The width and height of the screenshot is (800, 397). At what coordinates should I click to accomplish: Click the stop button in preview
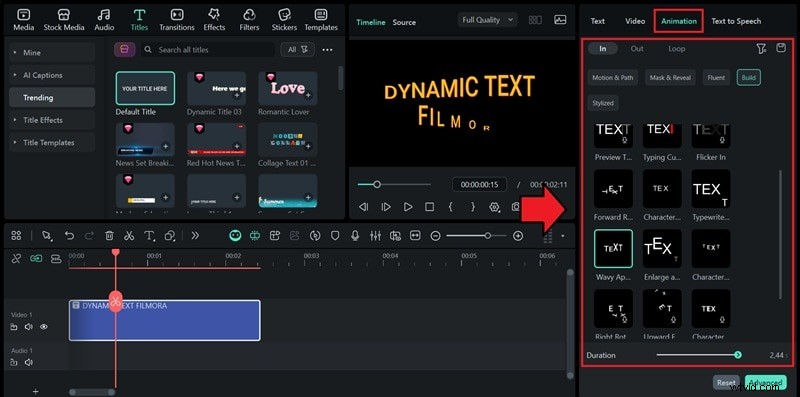click(x=430, y=207)
